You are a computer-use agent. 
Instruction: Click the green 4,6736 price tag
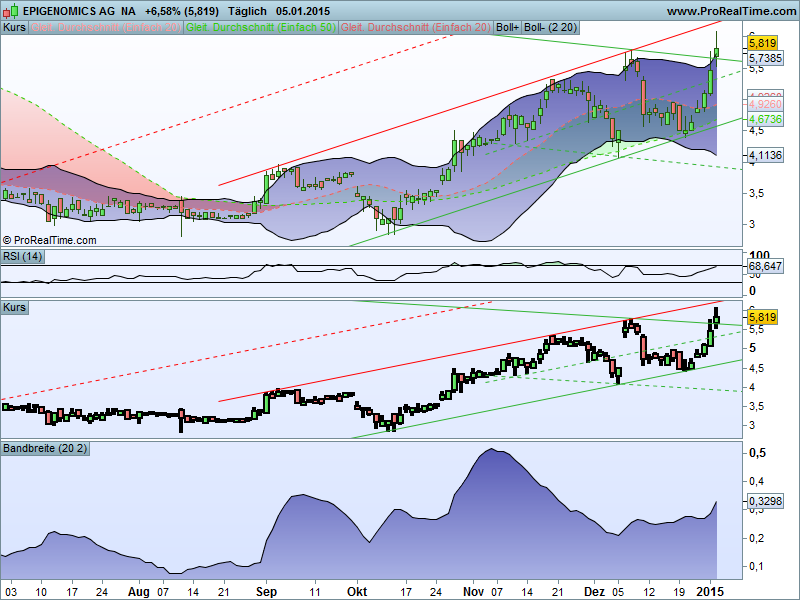click(765, 119)
